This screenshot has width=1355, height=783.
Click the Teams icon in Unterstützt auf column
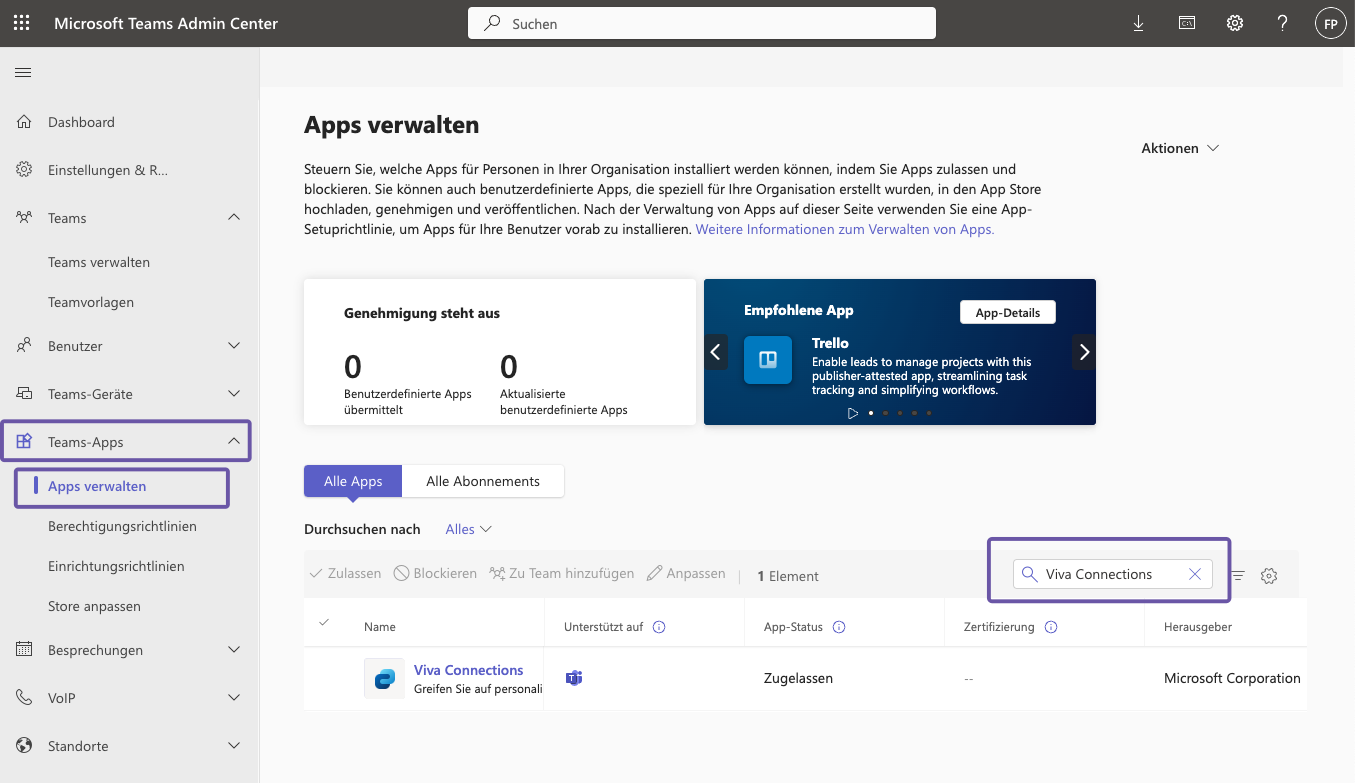coord(574,678)
